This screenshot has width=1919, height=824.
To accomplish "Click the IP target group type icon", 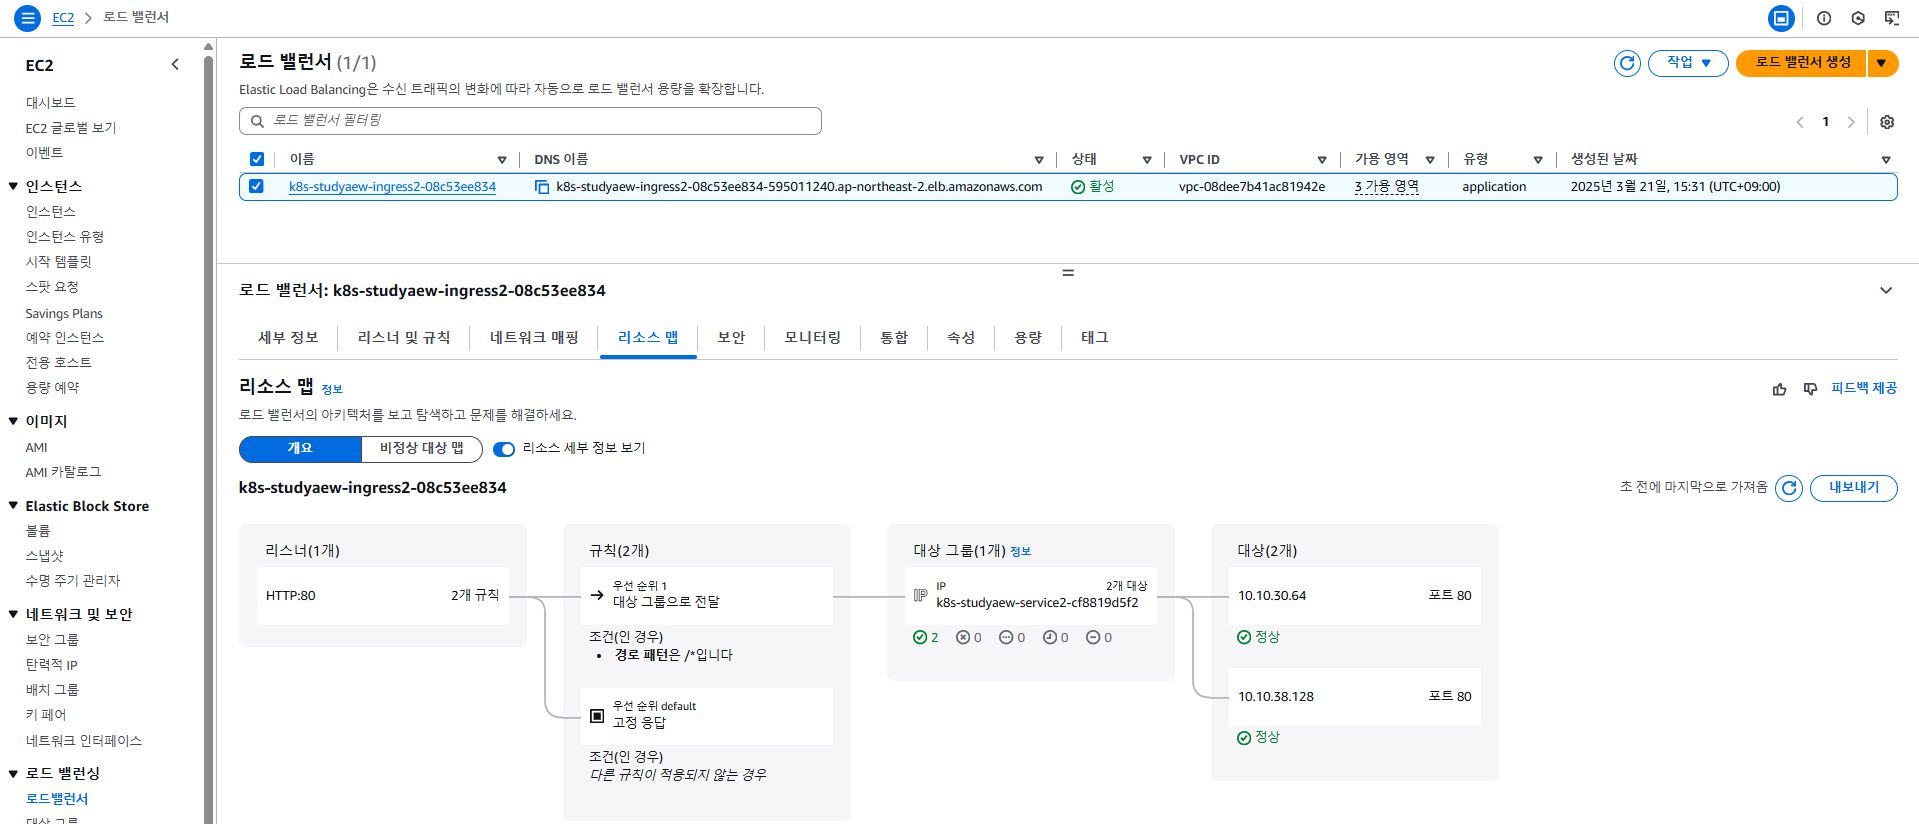I will [x=921, y=595].
